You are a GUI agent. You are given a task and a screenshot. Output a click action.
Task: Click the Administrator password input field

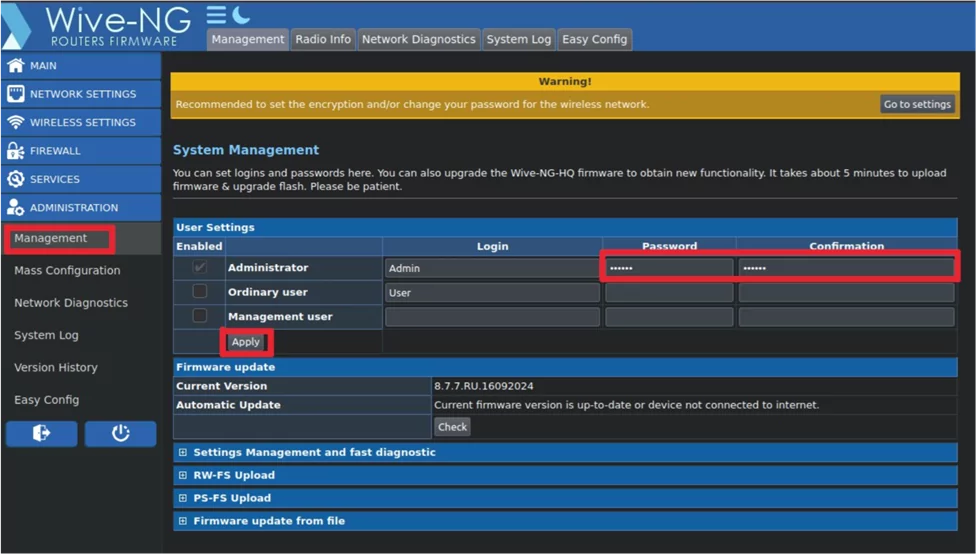click(x=668, y=268)
